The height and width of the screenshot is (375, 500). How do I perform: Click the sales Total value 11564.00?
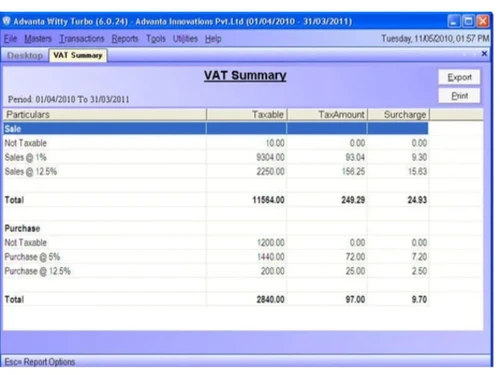tap(268, 200)
